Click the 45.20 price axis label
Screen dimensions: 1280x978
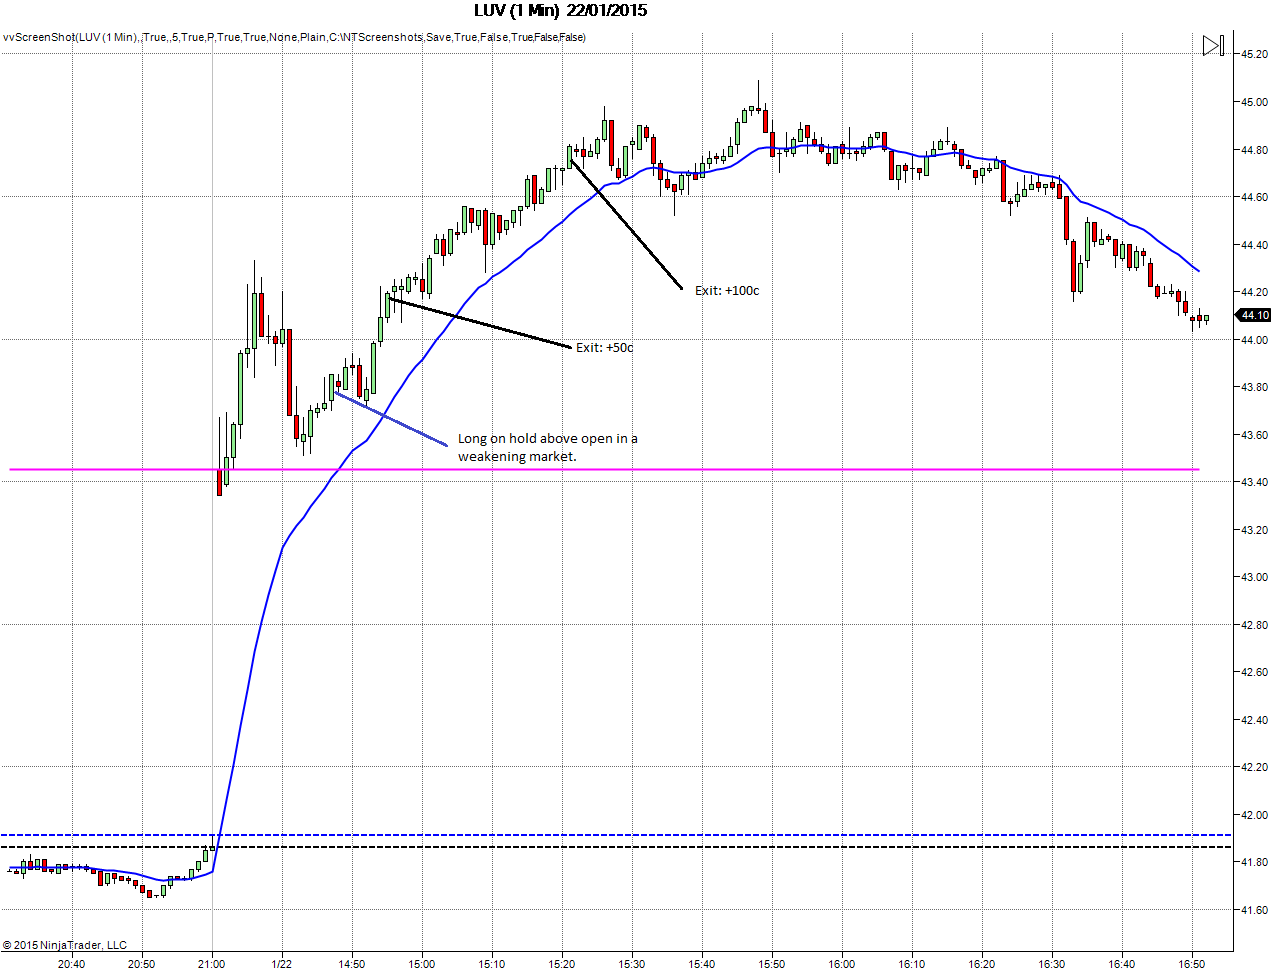point(1254,55)
